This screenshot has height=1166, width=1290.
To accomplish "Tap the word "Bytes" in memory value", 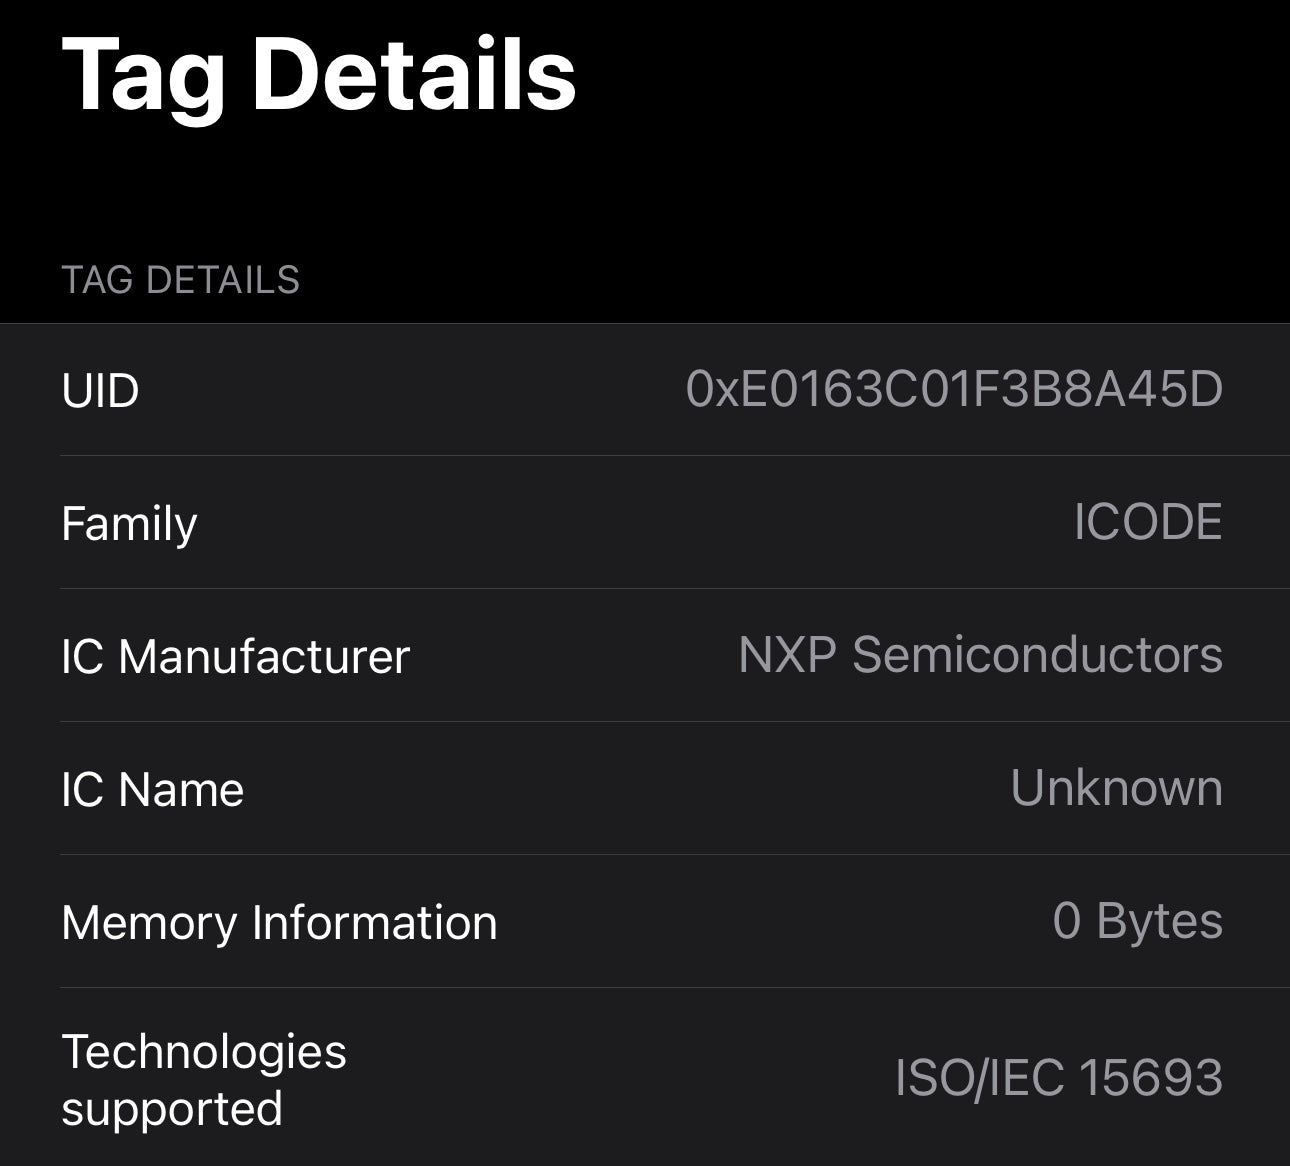I will click(x=1159, y=921).
